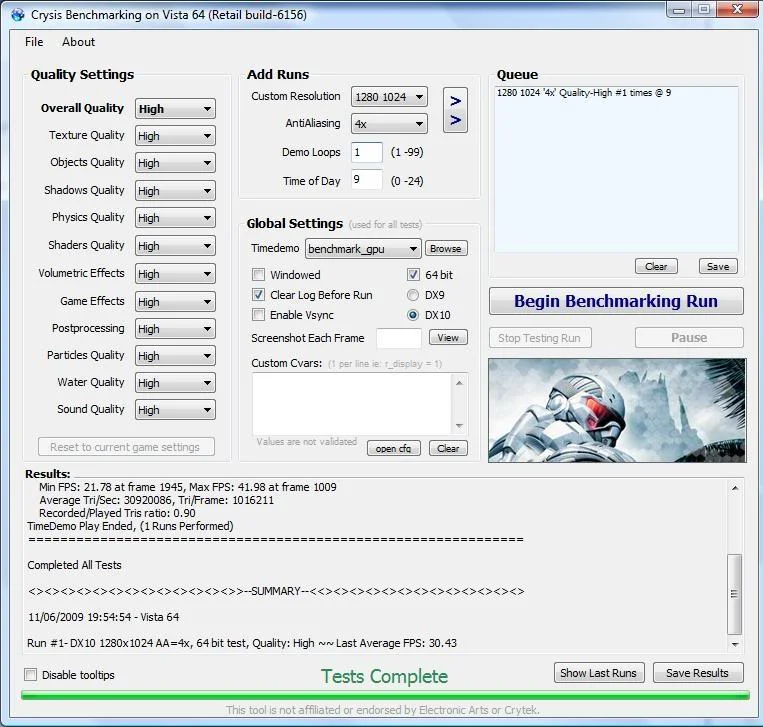This screenshot has height=727, width=763.
Task: Click the Completed All Tests line
Action: pos(74,565)
